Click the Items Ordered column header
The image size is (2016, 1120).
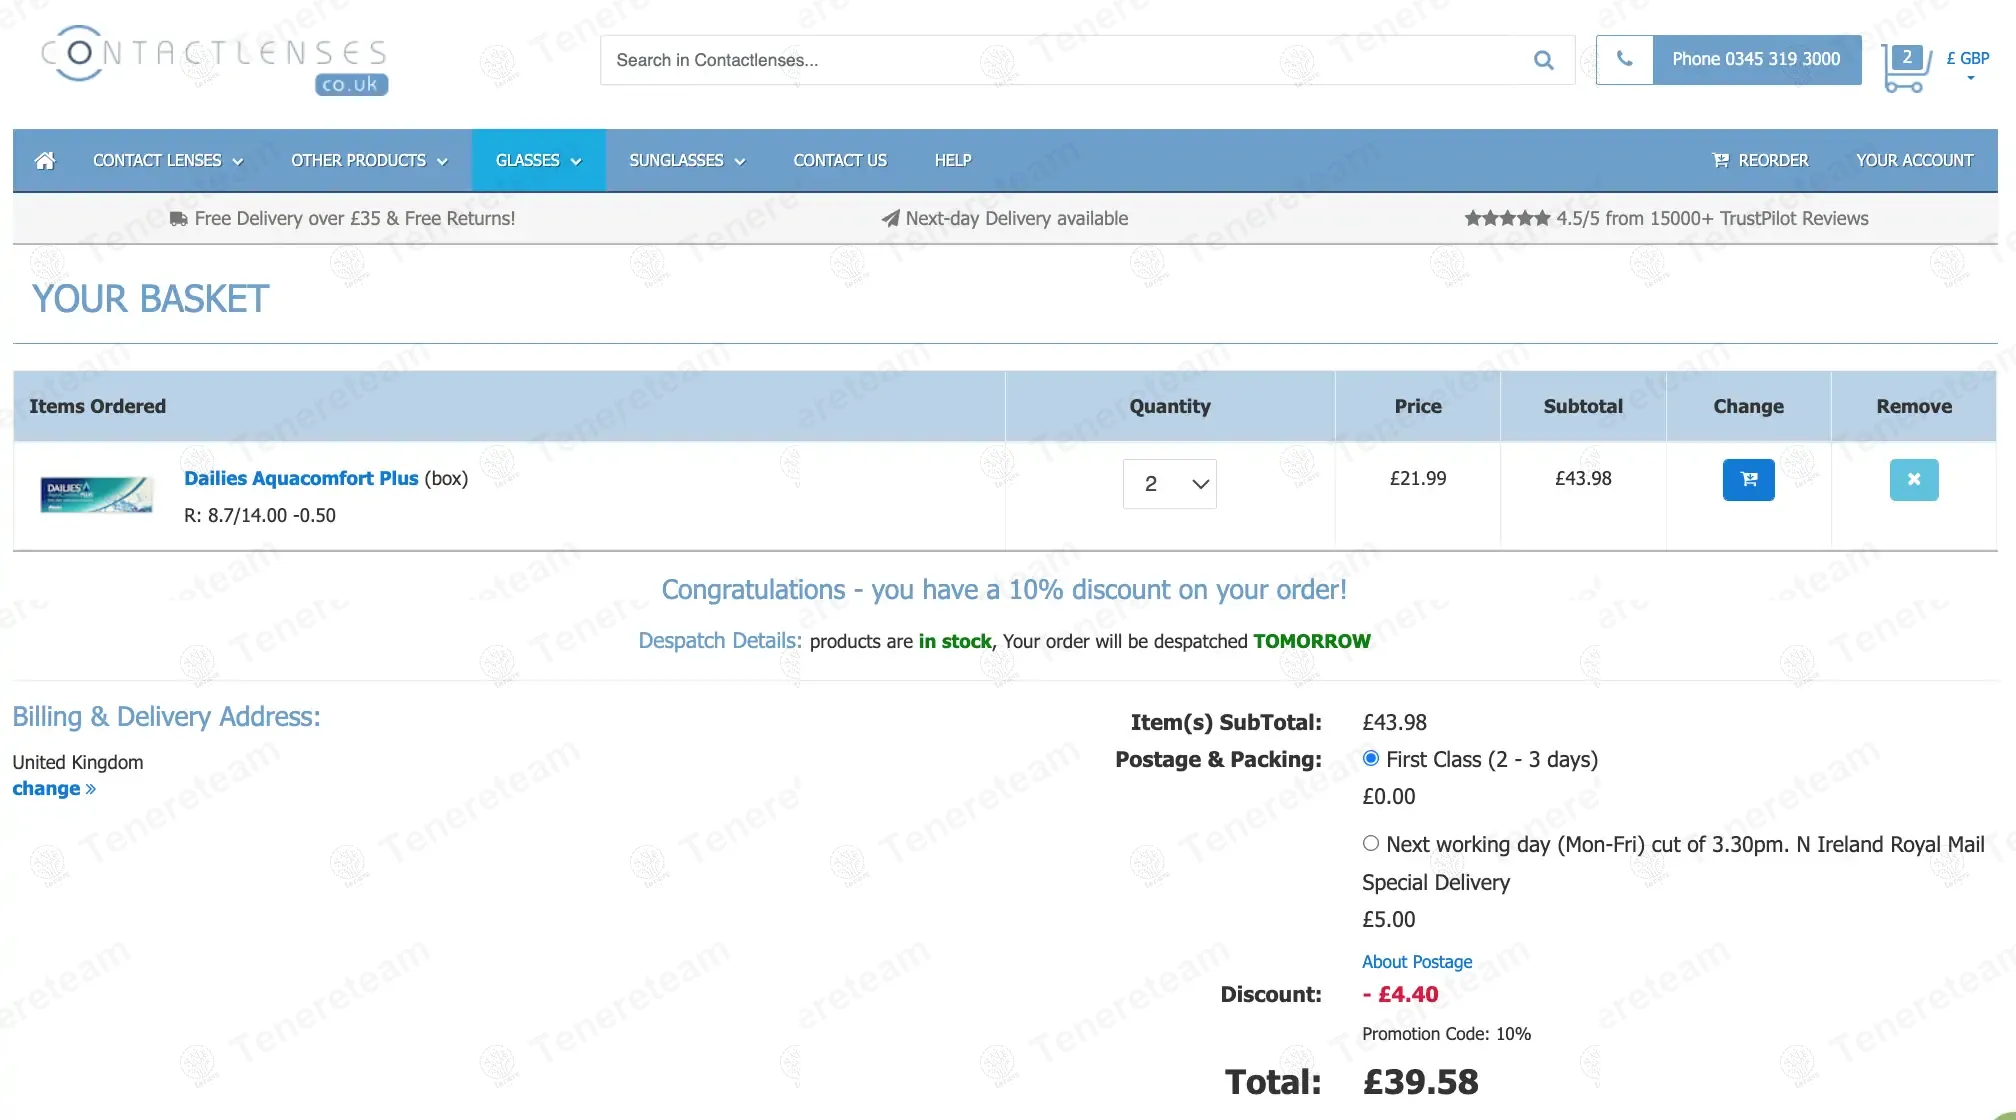click(x=97, y=406)
